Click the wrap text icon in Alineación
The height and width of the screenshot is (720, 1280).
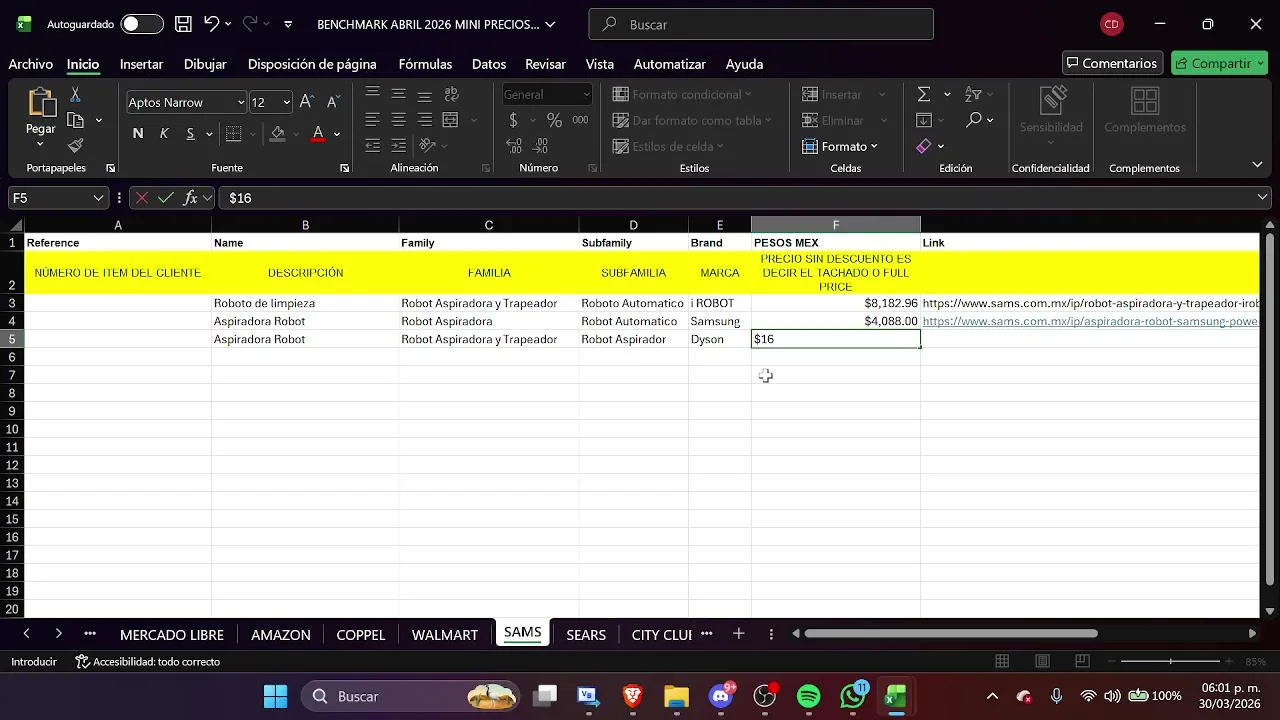[x=451, y=94]
